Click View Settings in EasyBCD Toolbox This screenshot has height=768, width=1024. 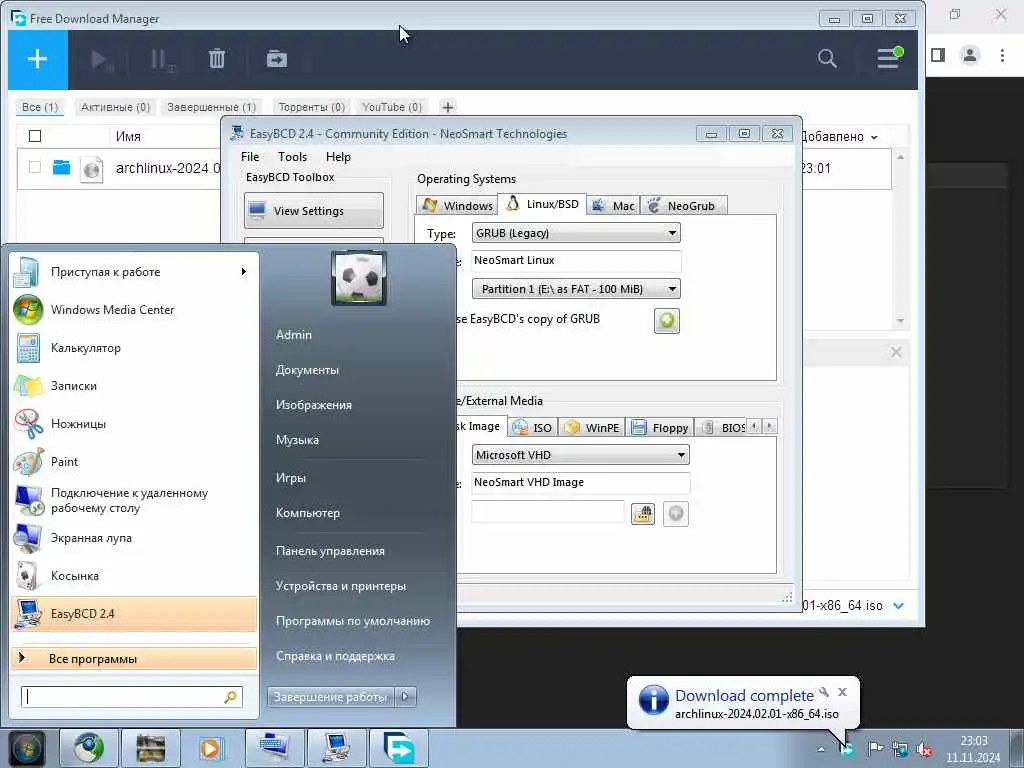[313, 211]
